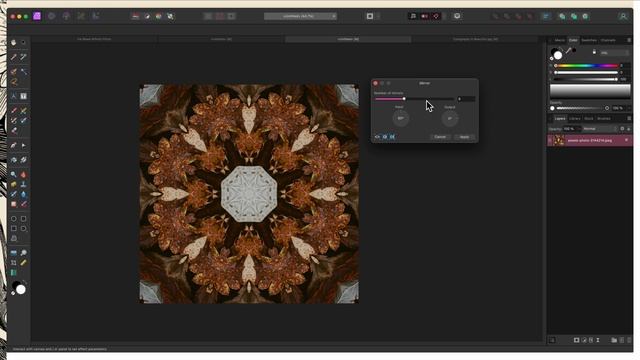Switch to the rightmost open document tab
This screenshot has height=360, width=640.
tap(475, 39)
